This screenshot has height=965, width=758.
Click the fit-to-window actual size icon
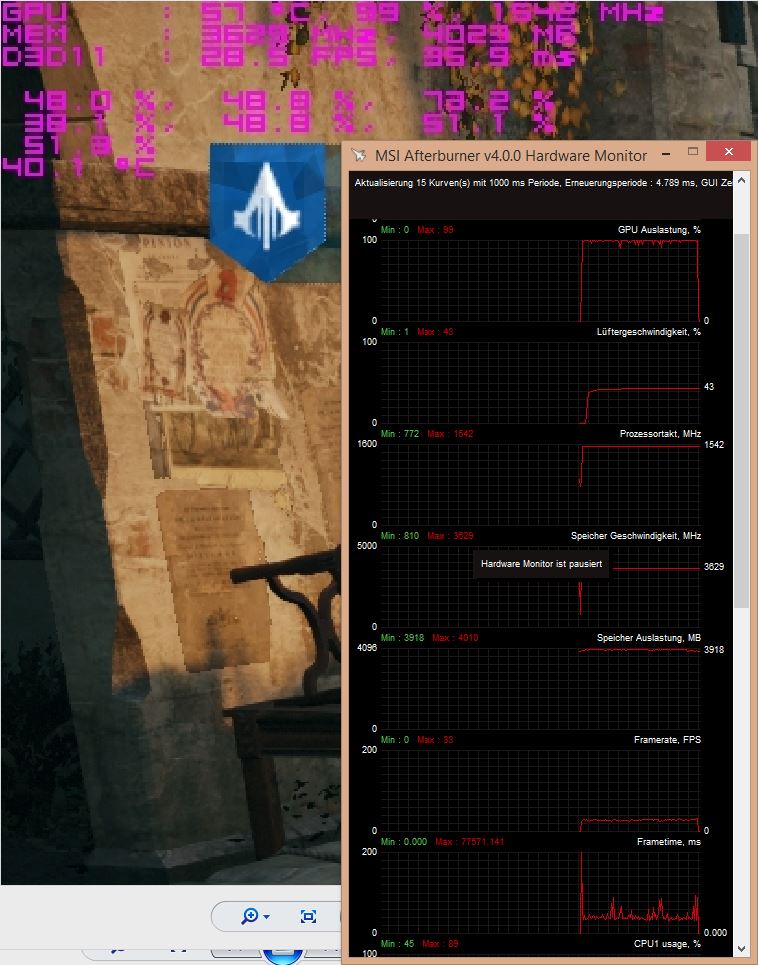(308, 917)
